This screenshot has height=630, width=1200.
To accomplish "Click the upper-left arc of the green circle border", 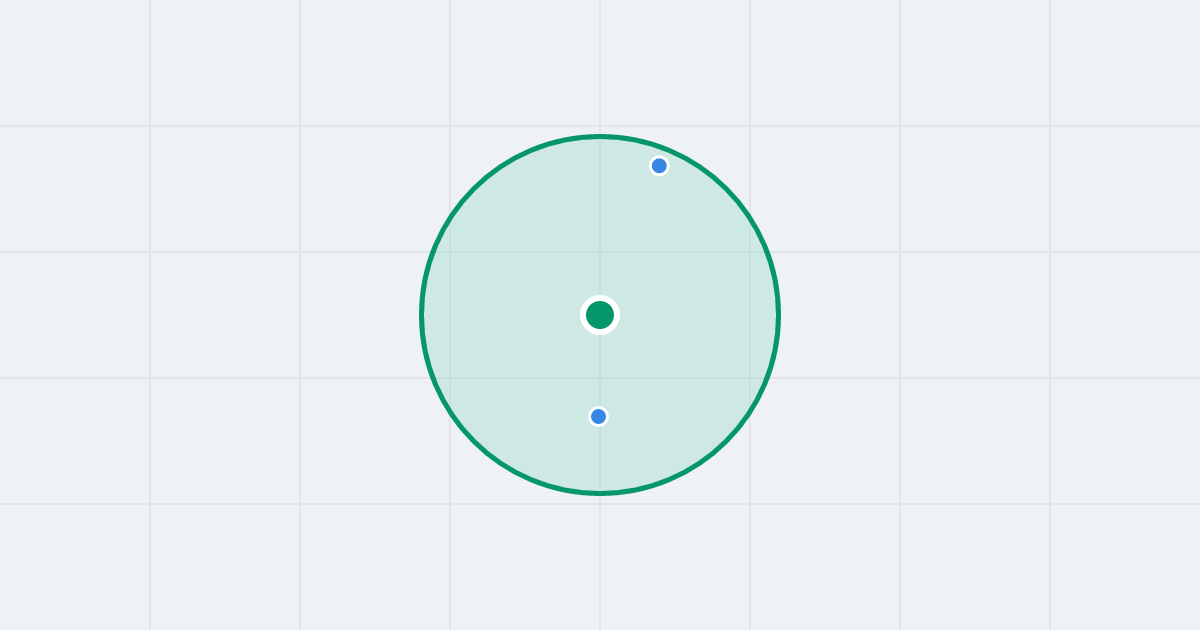I will [474, 189].
